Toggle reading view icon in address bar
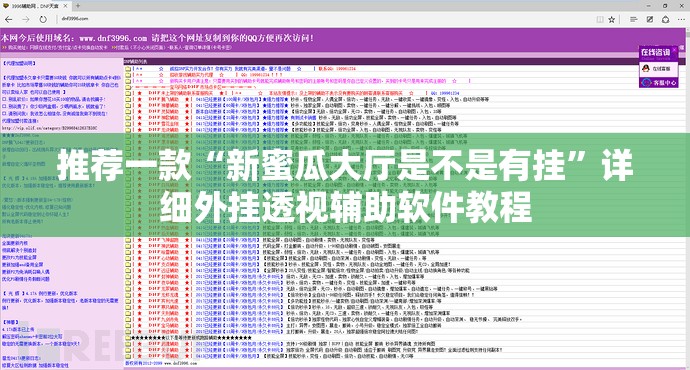 [600, 19]
